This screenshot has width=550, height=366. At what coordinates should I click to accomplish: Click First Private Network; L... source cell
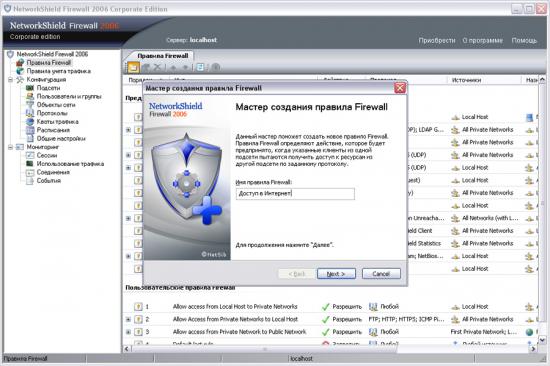(483, 332)
